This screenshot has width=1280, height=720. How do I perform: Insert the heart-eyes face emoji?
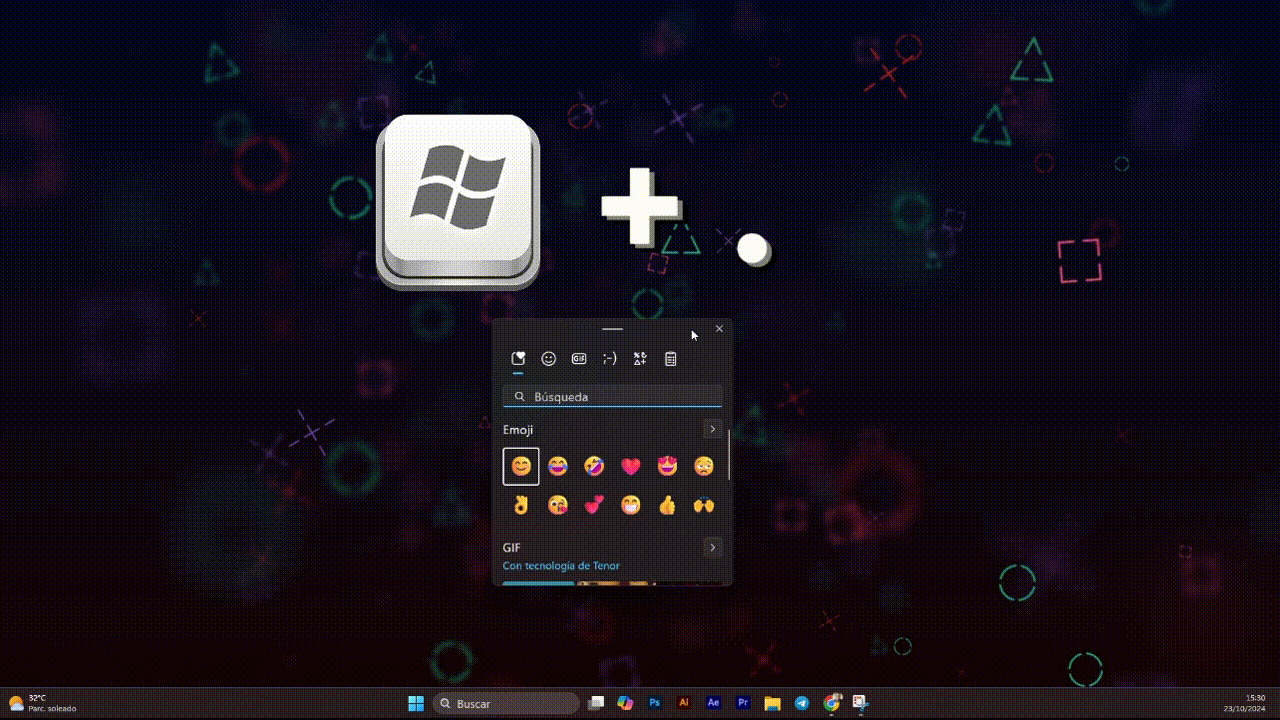(667, 466)
